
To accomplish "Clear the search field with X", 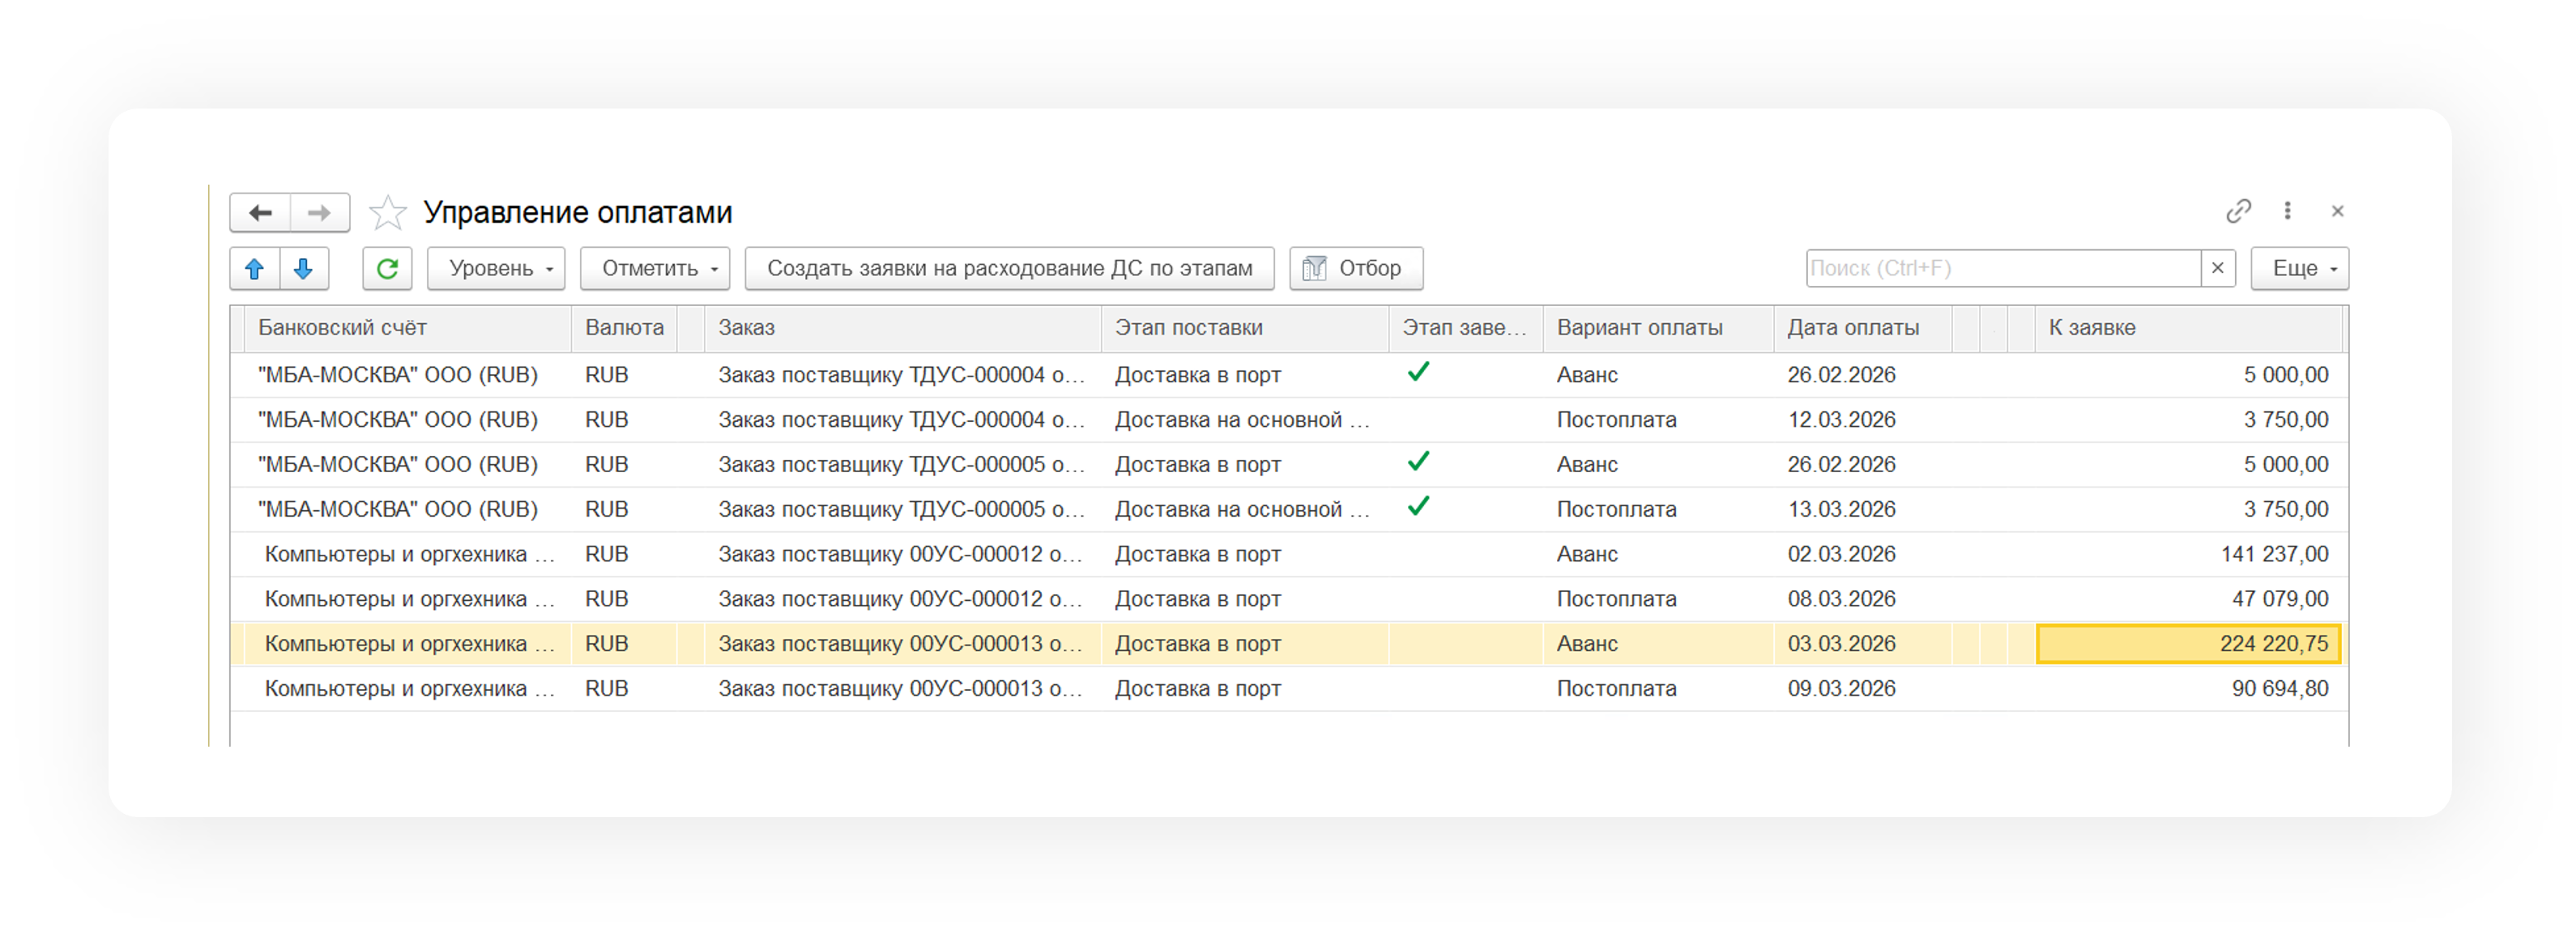I will point(2217,268).
